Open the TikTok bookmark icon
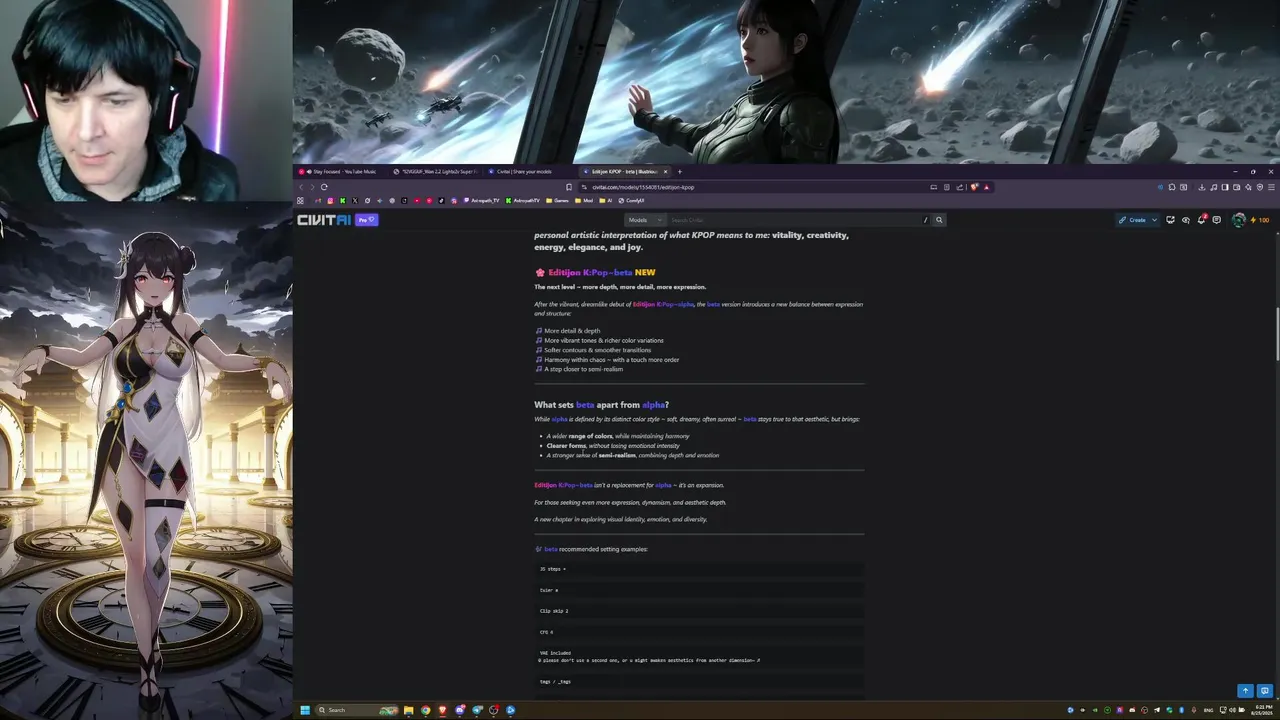 click(441, 200)
